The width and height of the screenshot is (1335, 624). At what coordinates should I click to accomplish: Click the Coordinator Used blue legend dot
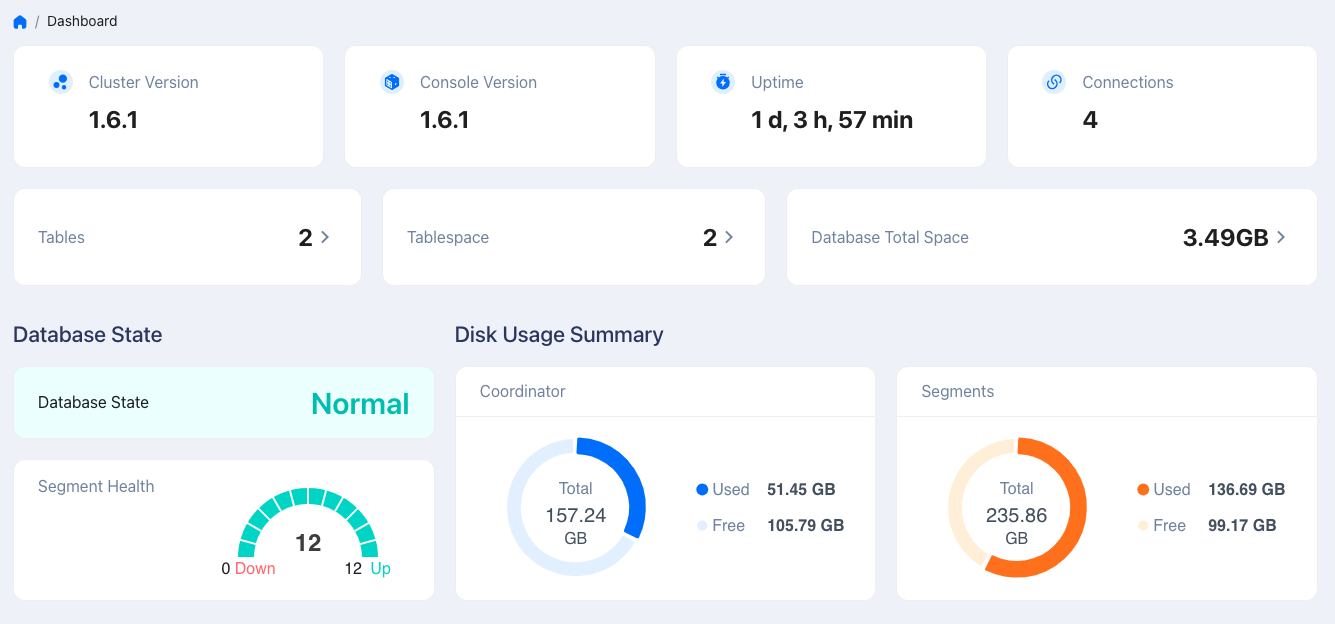[702, 490]
